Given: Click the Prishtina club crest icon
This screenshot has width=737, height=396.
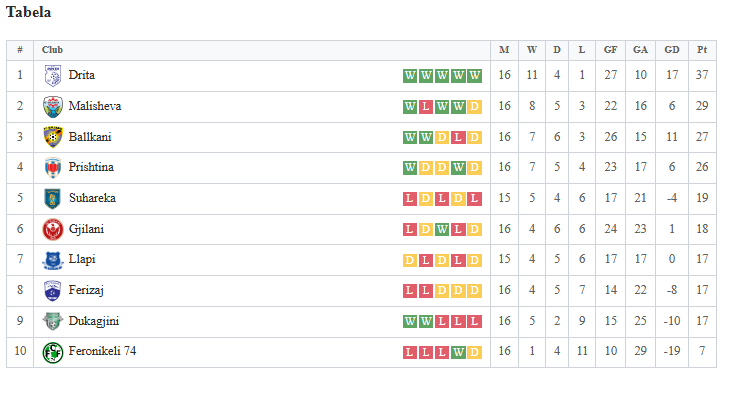Looking at the screenshot, I should coord(53,168).
